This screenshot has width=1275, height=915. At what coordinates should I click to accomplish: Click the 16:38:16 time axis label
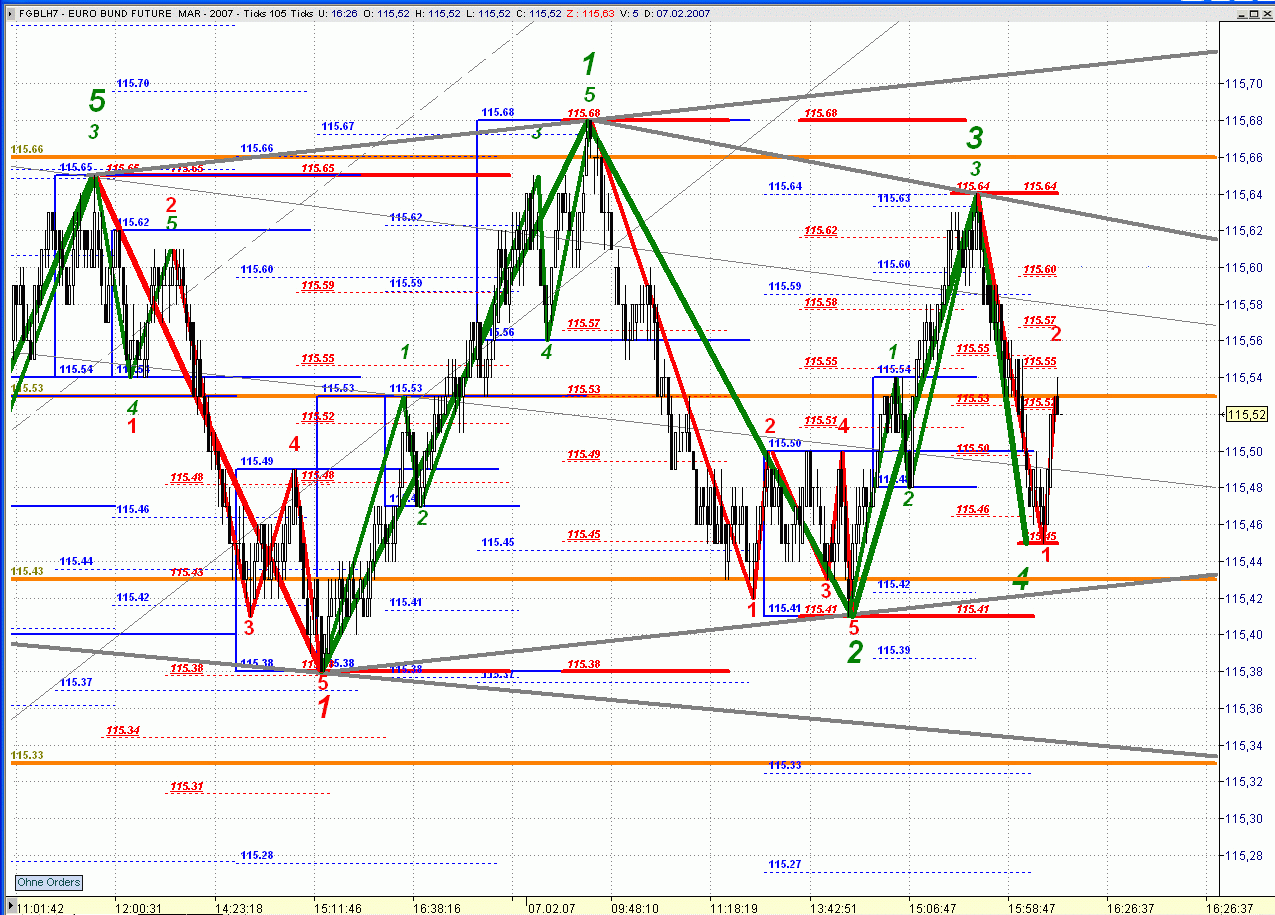[436, 908]
